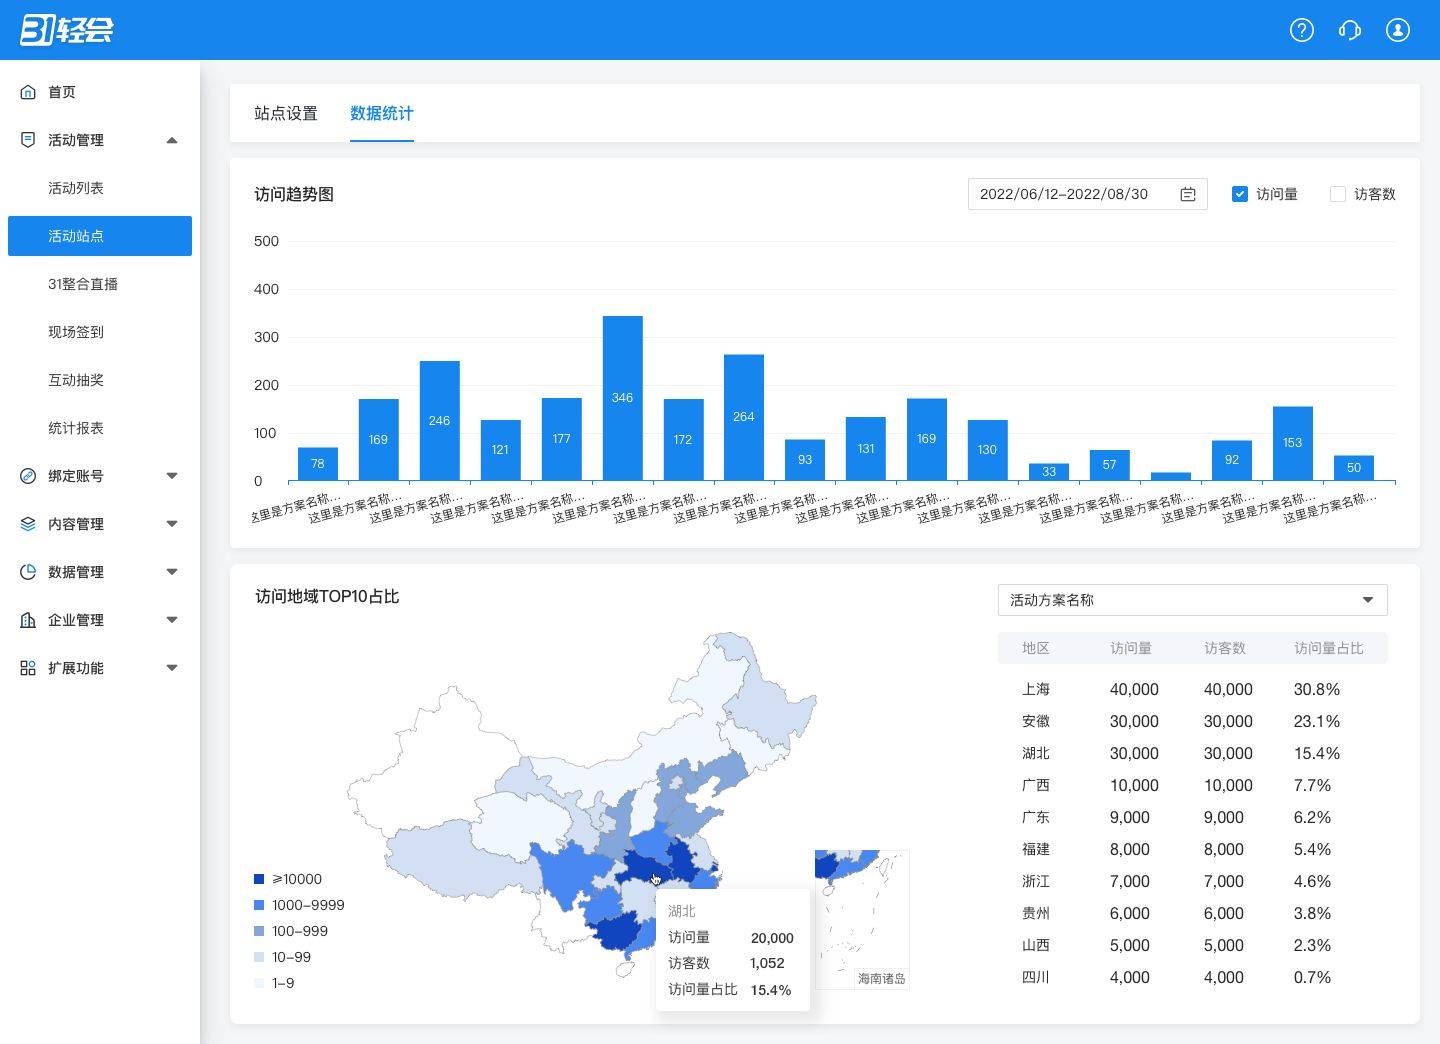Toggle the 1-9 legend swatch

pyautogui.click(x=259, y=983)
